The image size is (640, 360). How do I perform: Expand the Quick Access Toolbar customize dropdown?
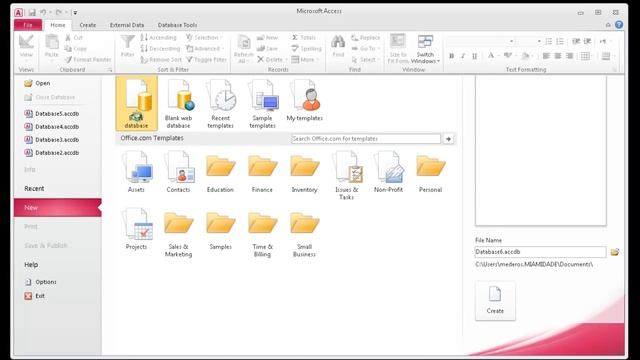tap(76, 13)
